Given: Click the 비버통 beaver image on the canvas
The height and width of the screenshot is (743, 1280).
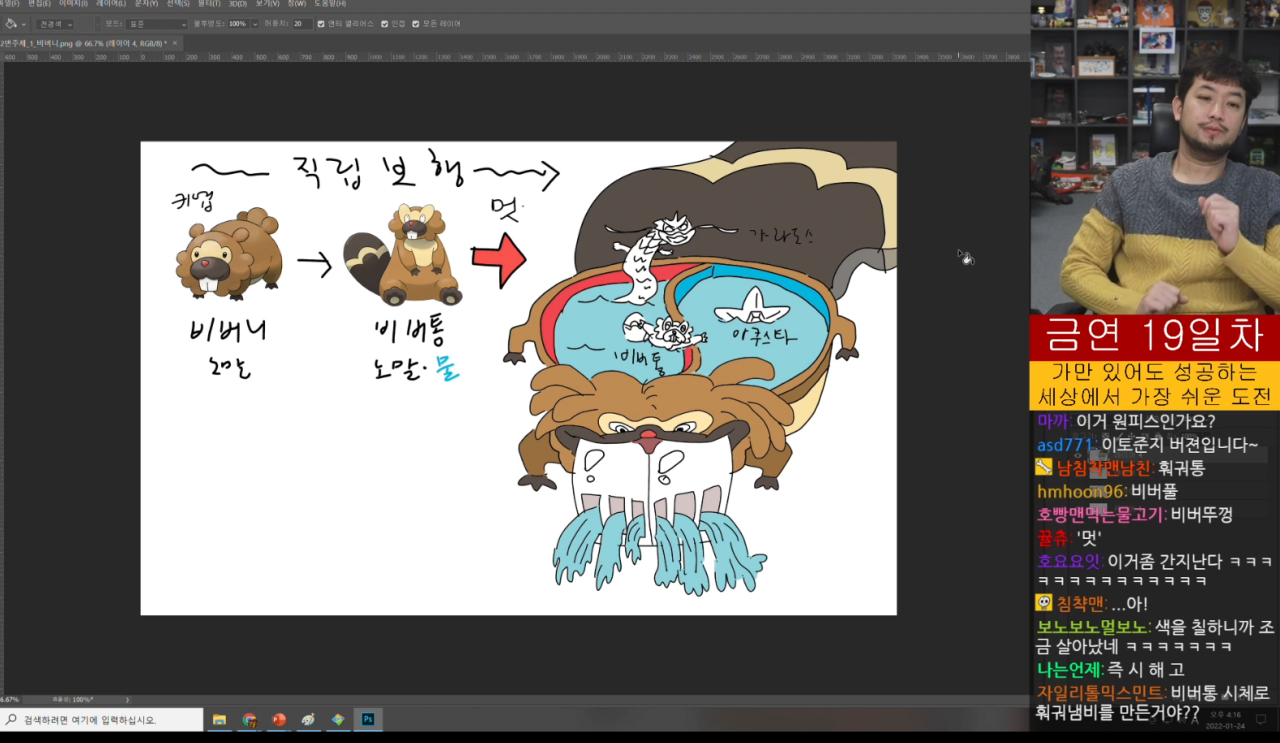Looking at the screenshot, I should (x=404, y=255).
